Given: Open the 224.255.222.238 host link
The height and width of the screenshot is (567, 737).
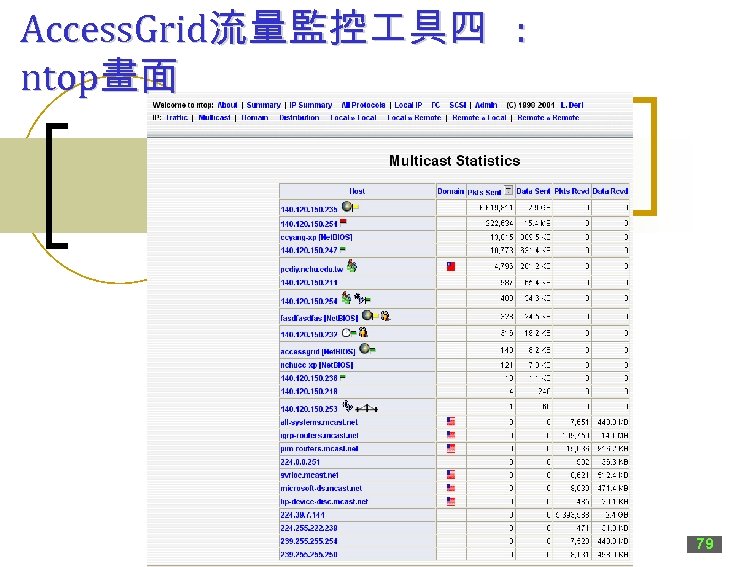Looking at the screenshot, I should tap(309, 528).
